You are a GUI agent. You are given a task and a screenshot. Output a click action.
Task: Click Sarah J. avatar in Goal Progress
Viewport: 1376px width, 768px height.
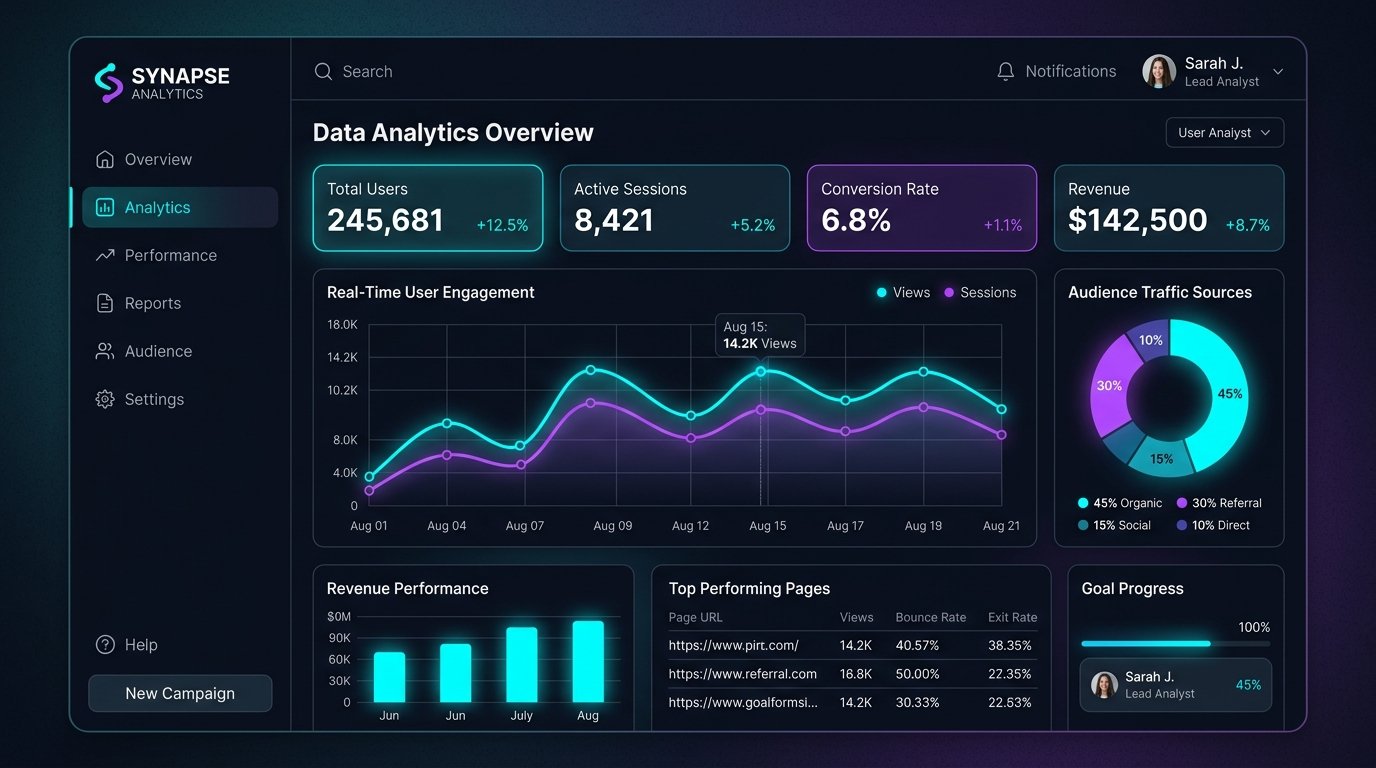point(1104,685)
